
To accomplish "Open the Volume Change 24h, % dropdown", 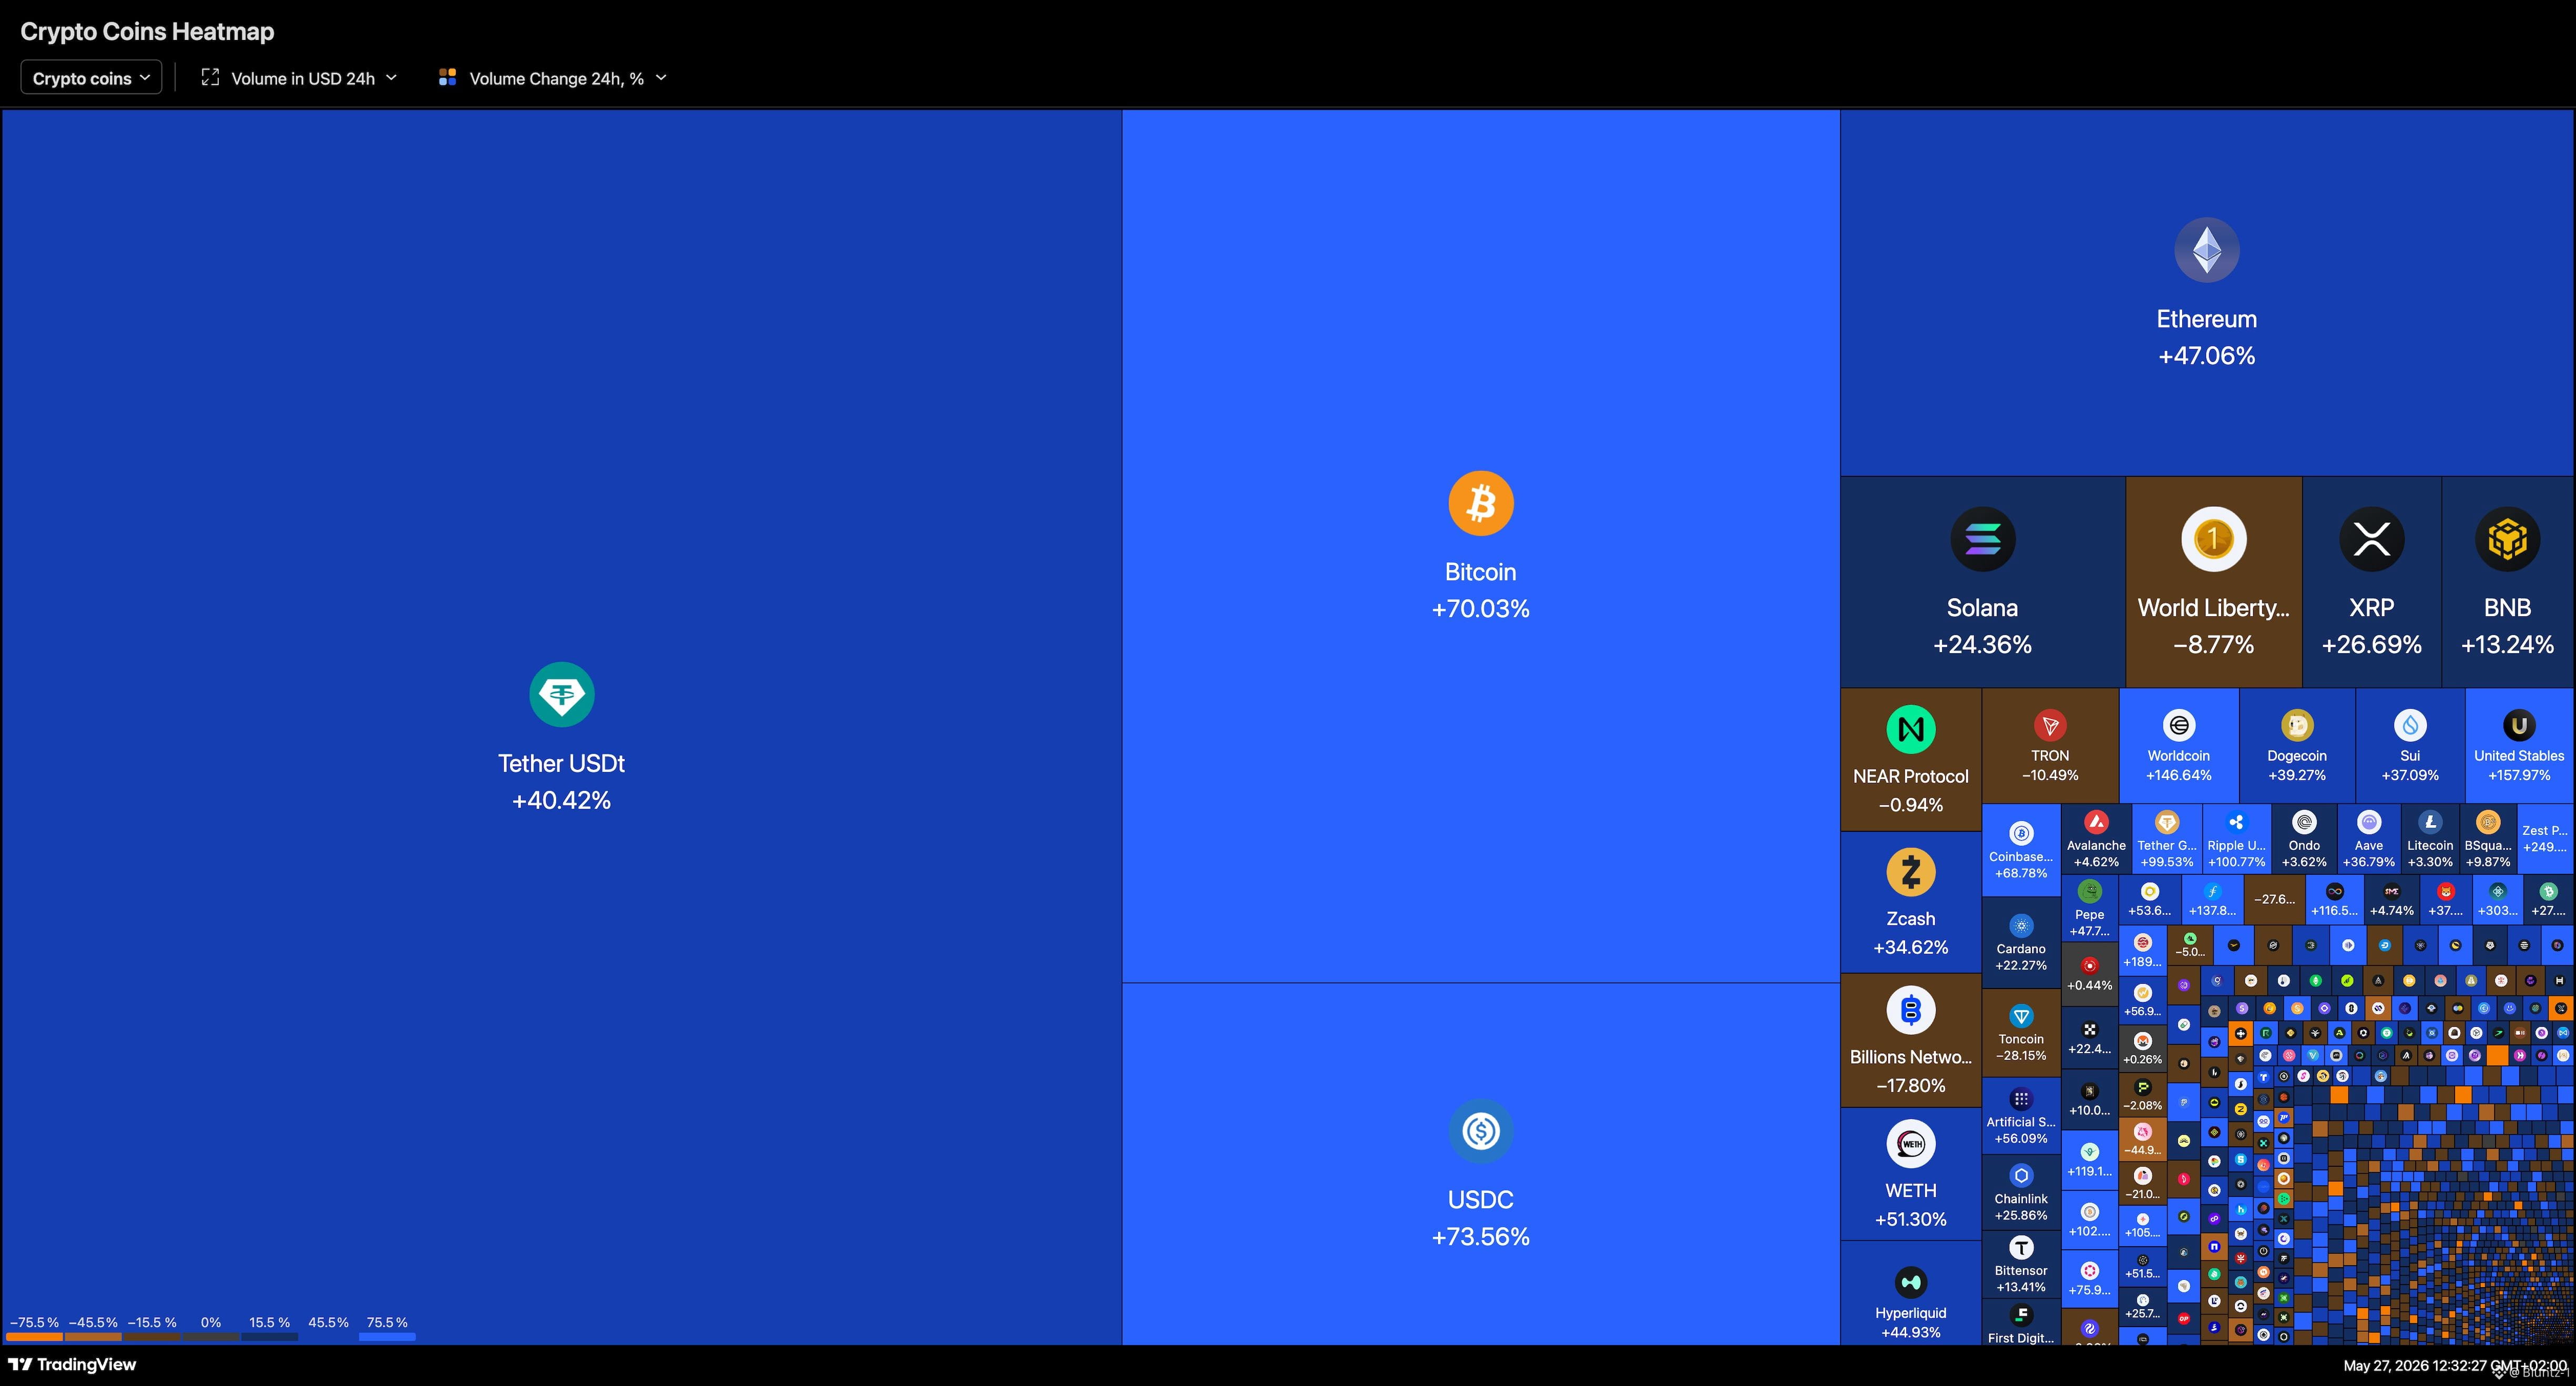I will (x=552, y=78).
